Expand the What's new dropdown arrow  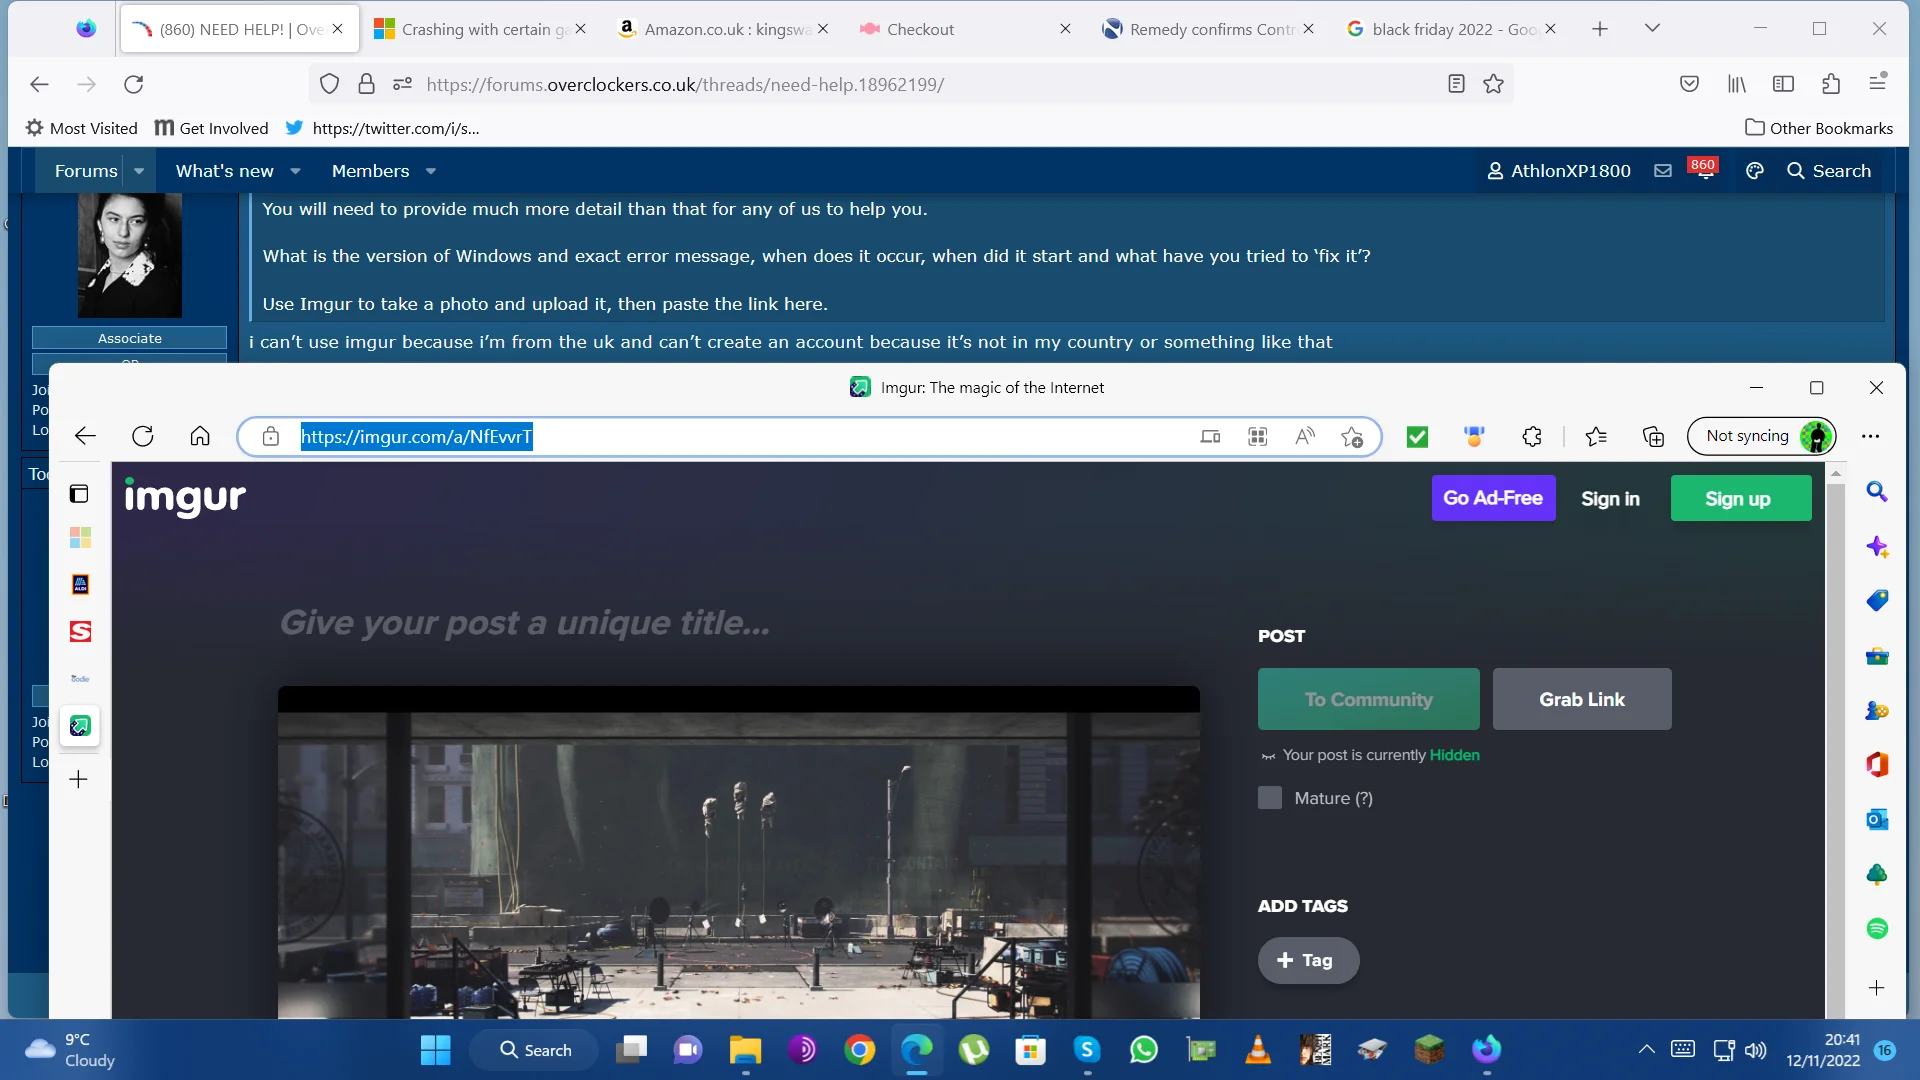295,171
